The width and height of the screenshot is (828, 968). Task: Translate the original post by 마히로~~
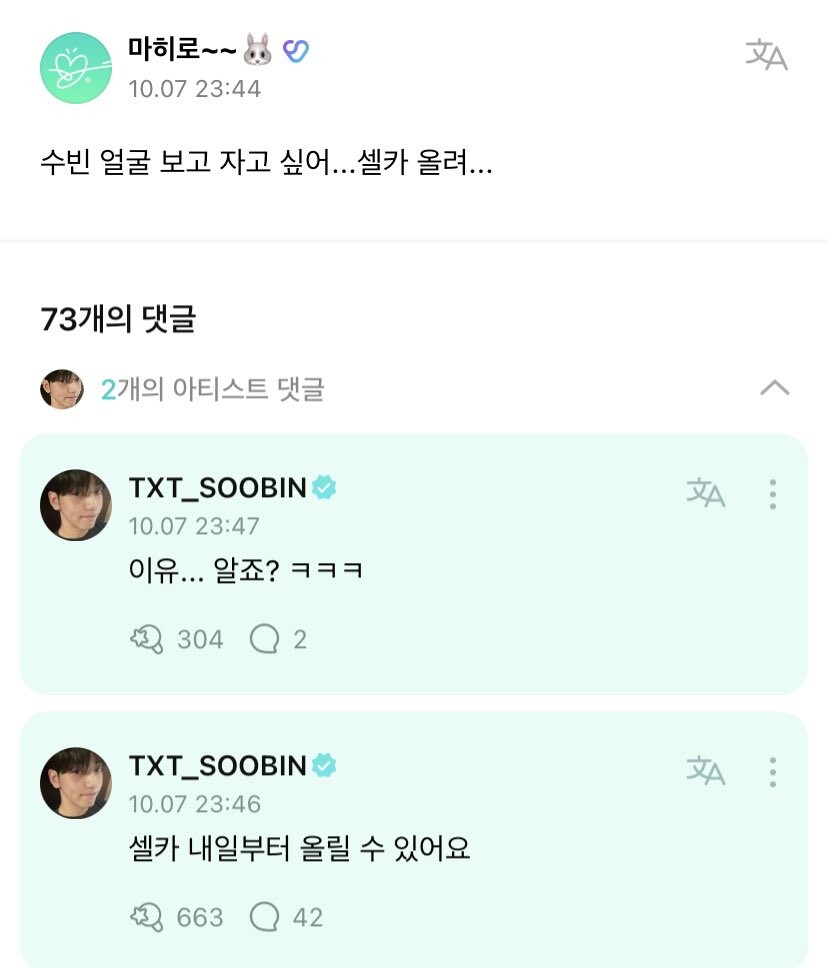click(x=766, y=56)
